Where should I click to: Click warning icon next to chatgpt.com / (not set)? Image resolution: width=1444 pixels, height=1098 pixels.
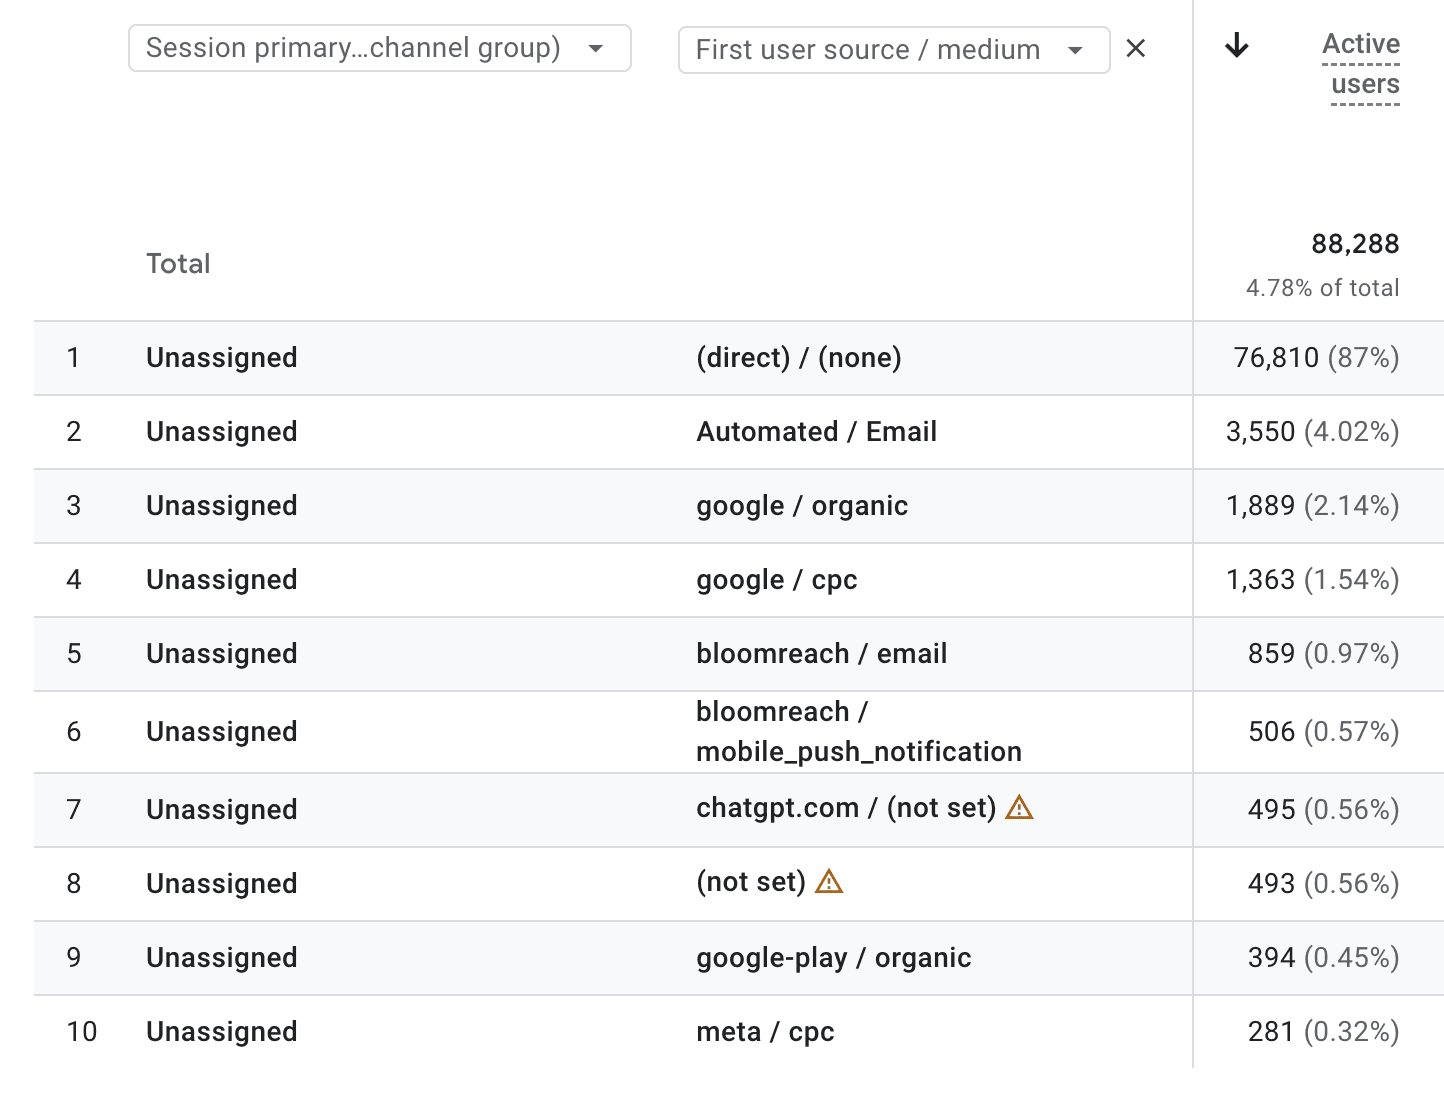click(x=1019, y=807)
